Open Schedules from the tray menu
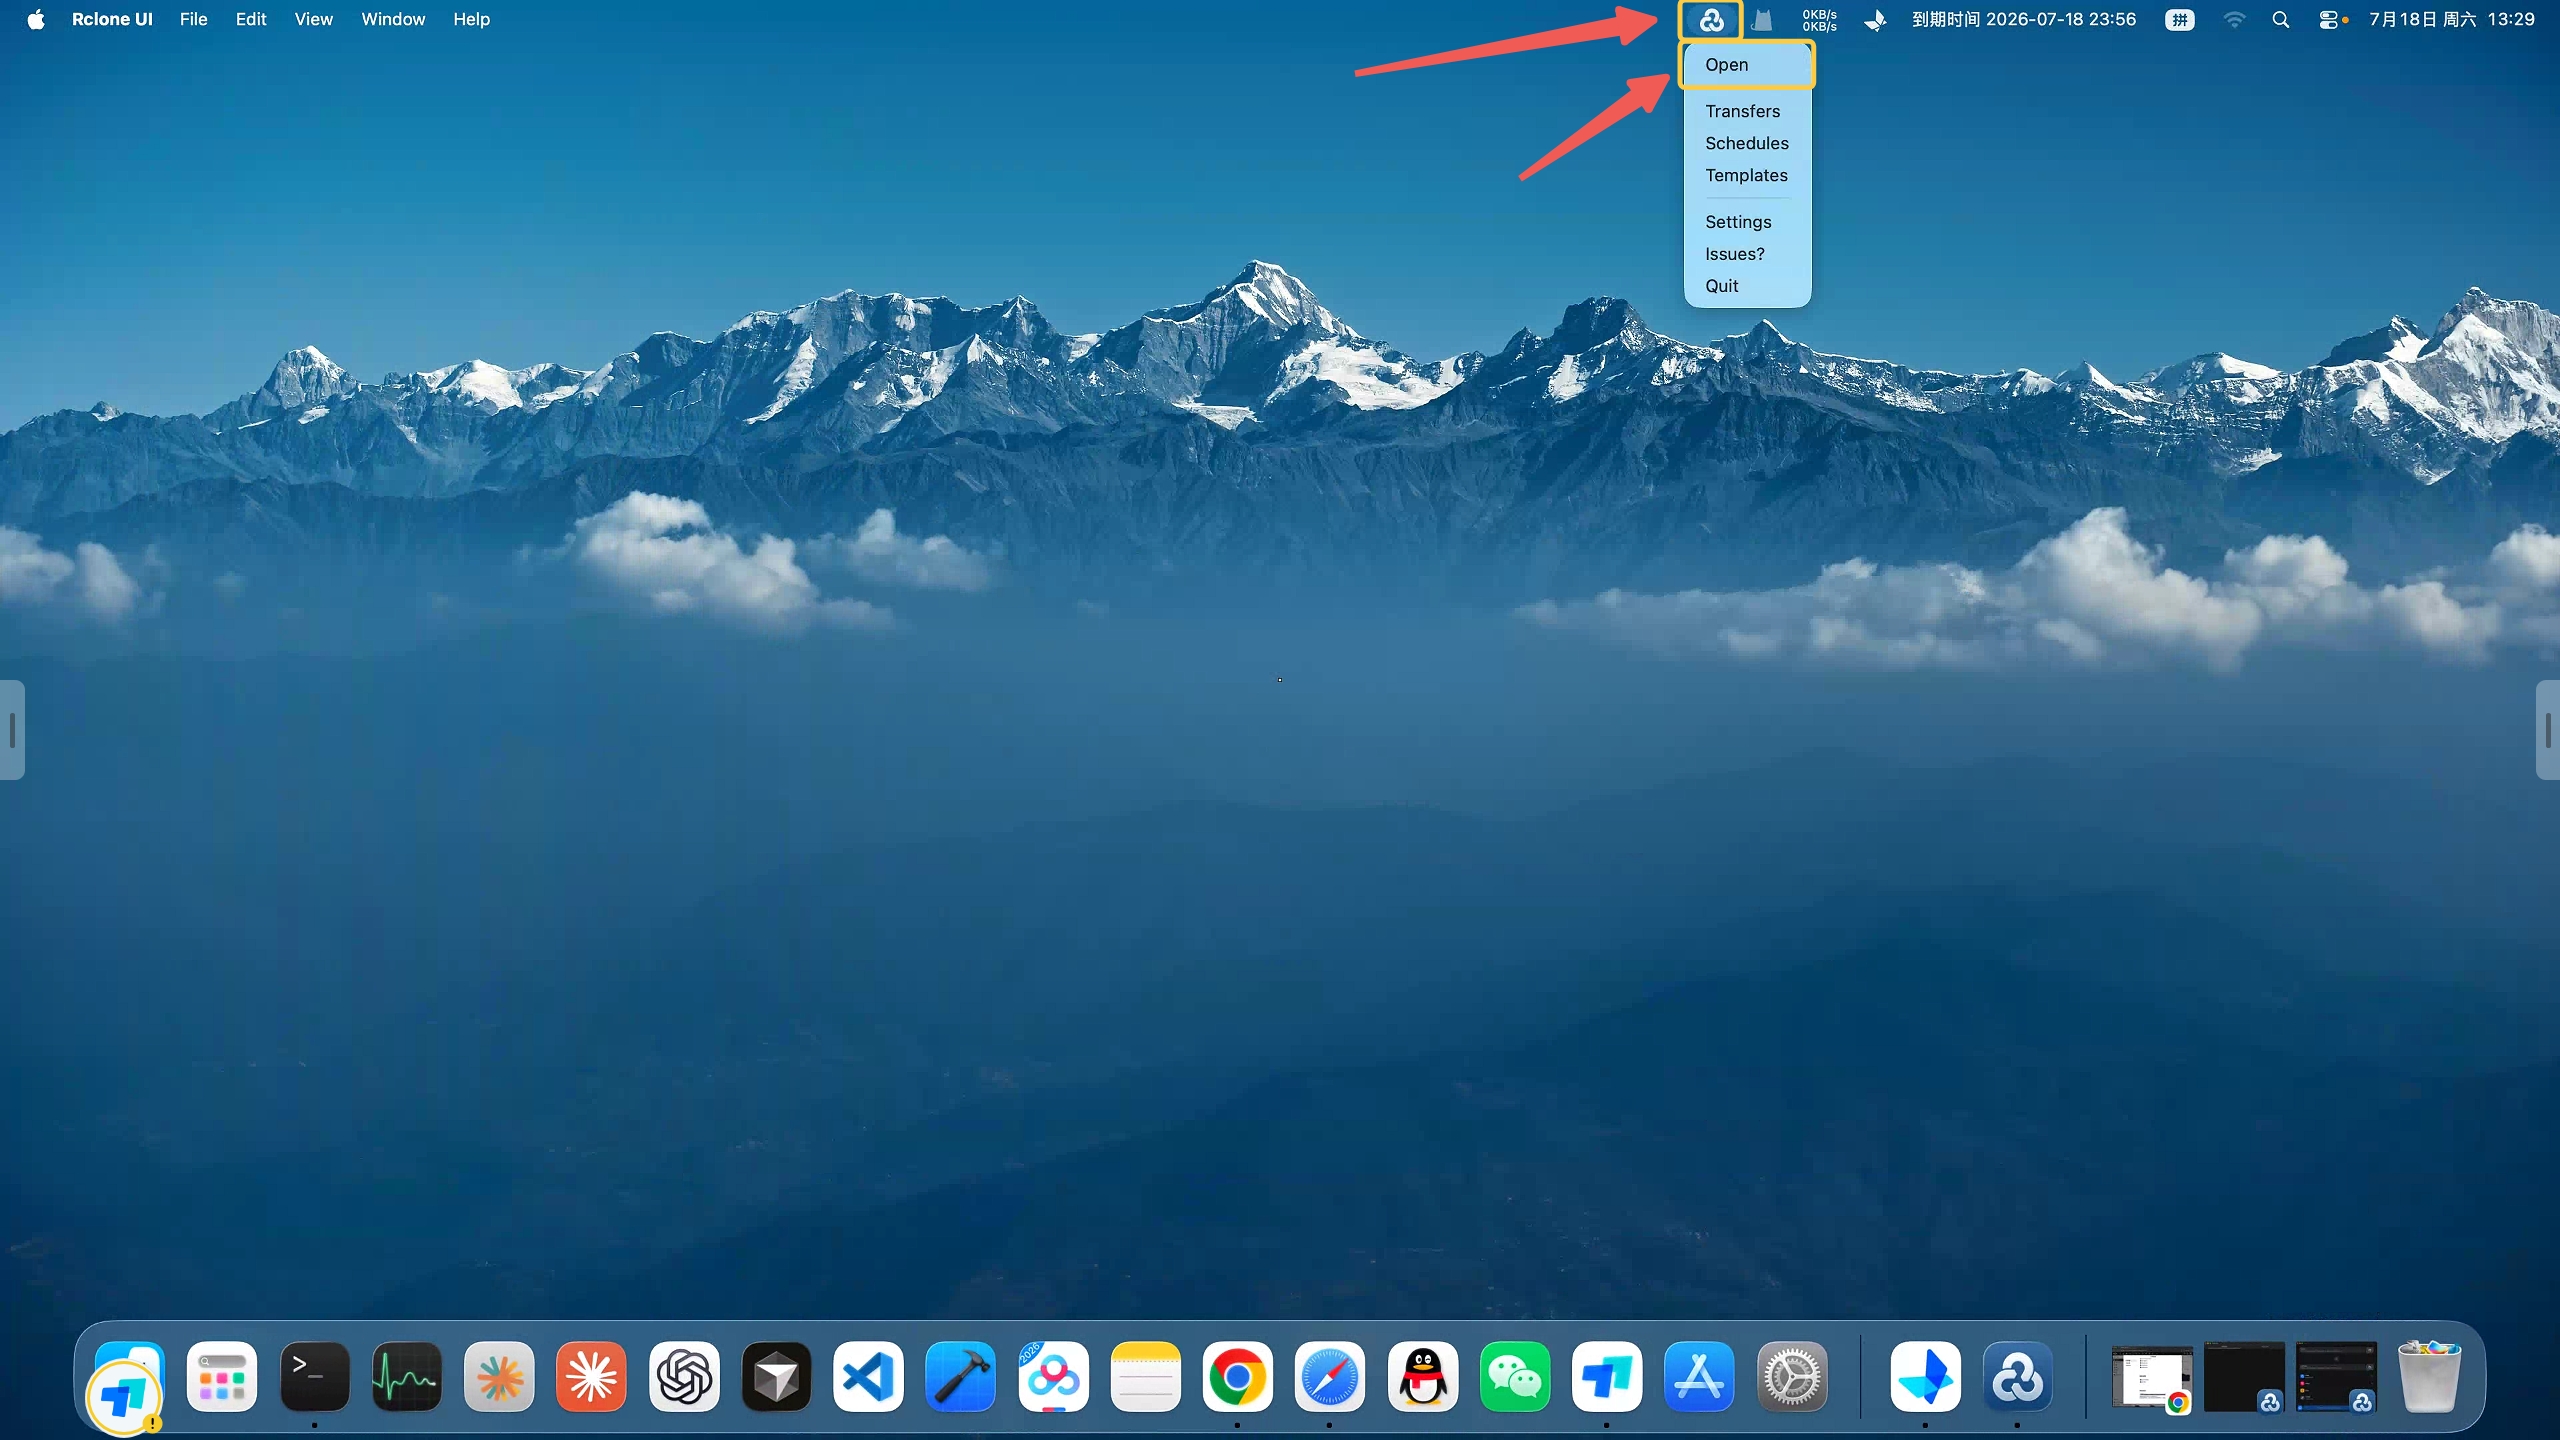 tap(1747, 143)
